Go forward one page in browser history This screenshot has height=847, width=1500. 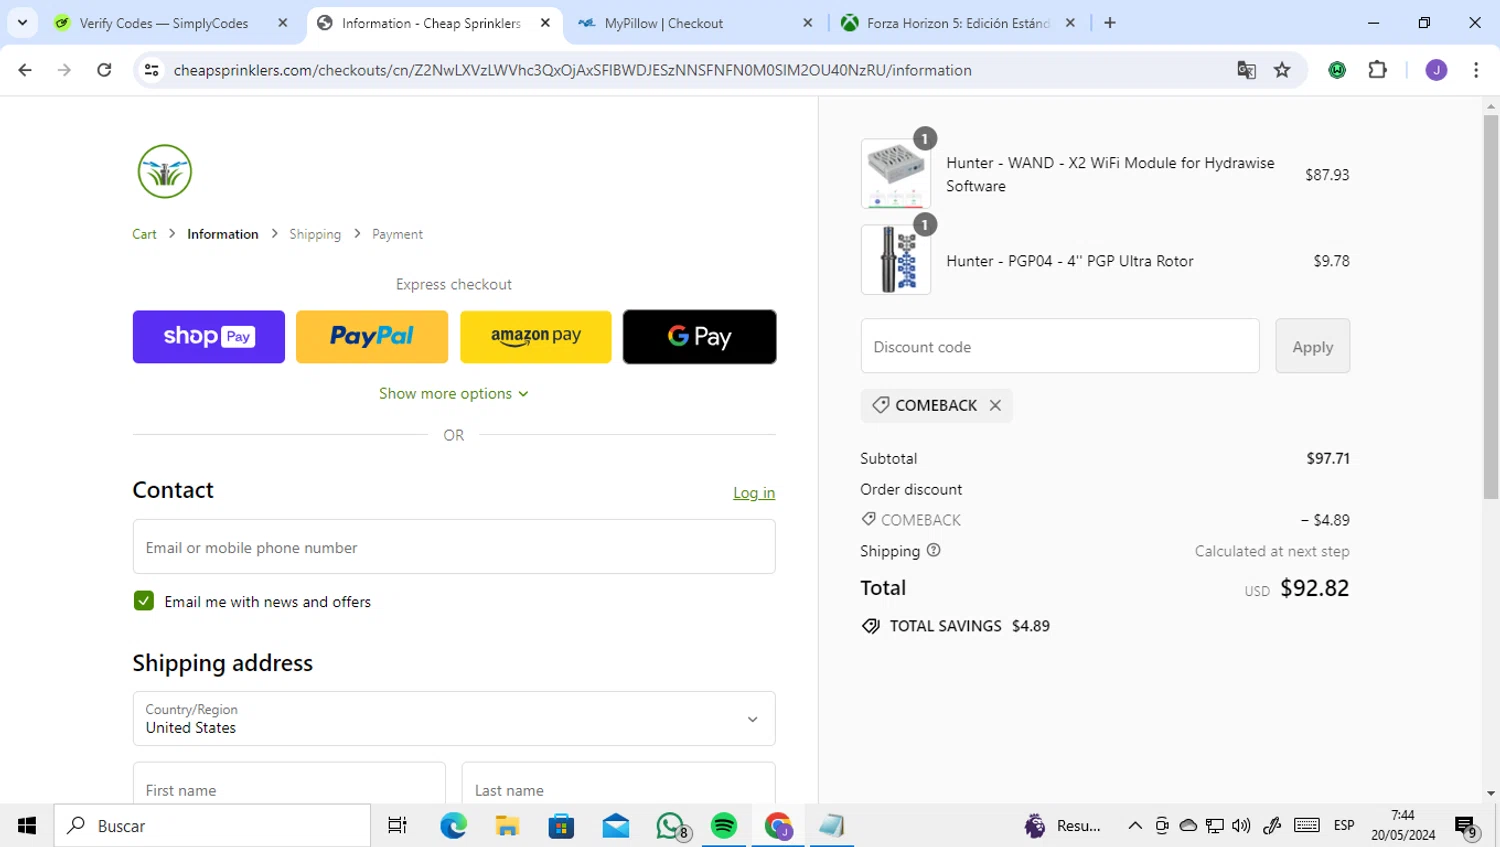(64, 70)
